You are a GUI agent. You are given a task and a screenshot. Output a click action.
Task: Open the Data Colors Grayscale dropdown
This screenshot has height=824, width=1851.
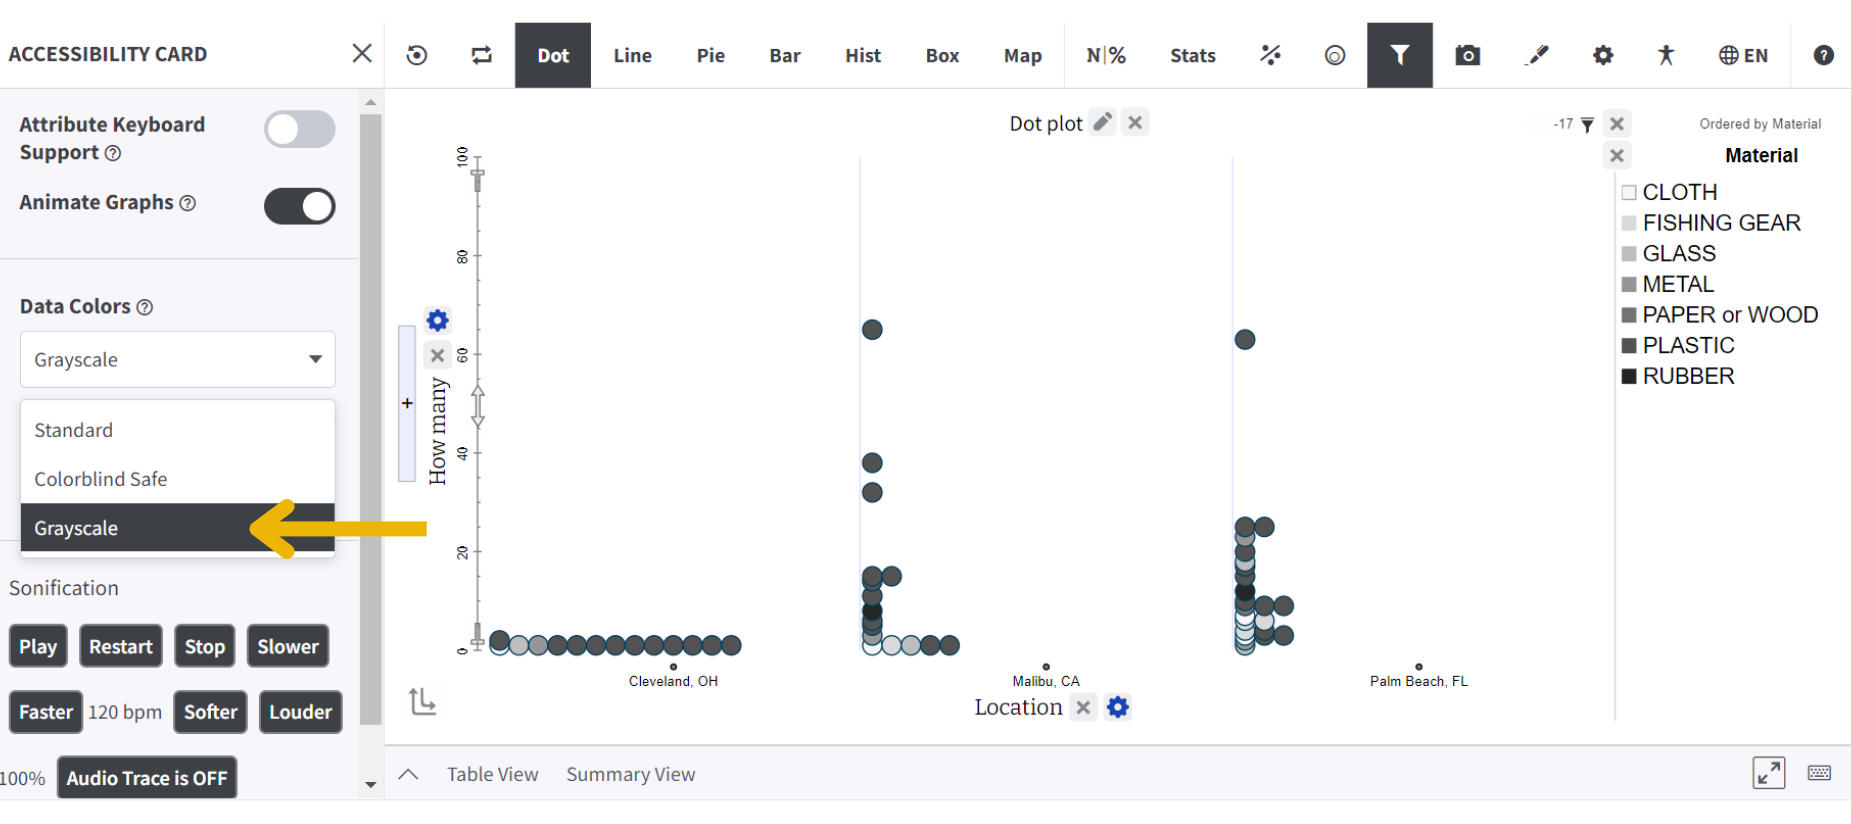(177, 359)
